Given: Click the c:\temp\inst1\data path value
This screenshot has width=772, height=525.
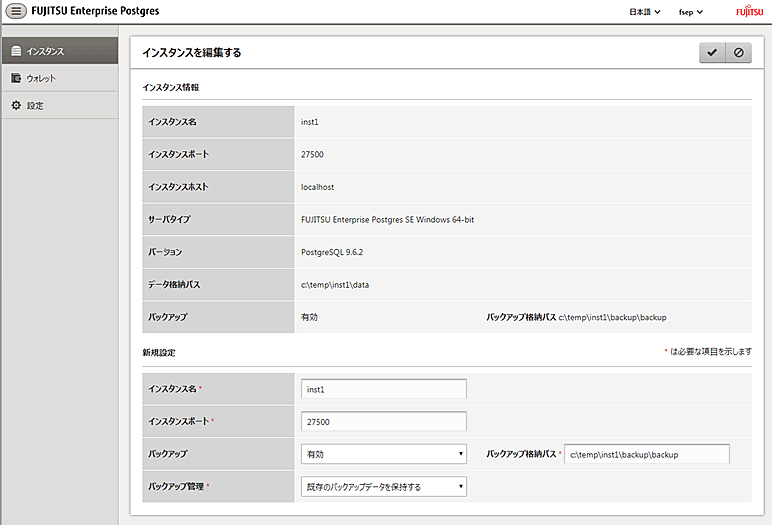Looking at the screenshot, I should 335,285.
